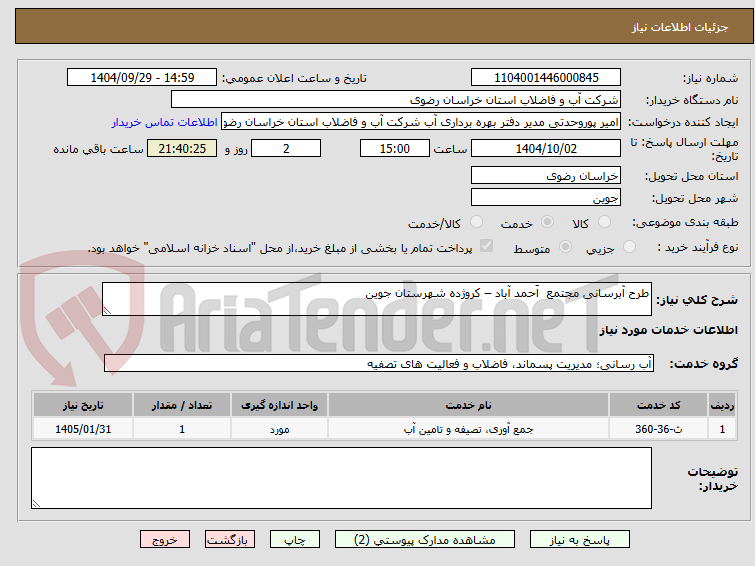Click the شماره نیاز field 1104001446000845
Image resolution: width=755 pixels, height=566 pixels.
coord(546,78)
